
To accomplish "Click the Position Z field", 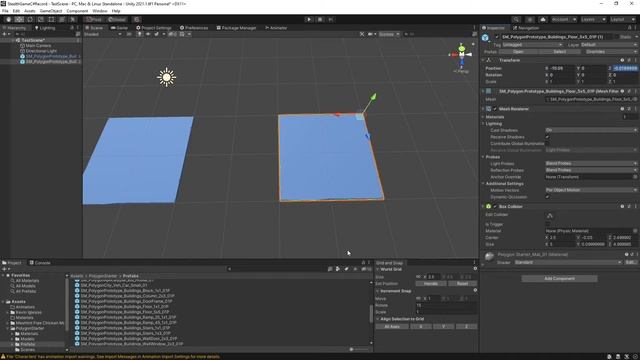I will point(625,68).
